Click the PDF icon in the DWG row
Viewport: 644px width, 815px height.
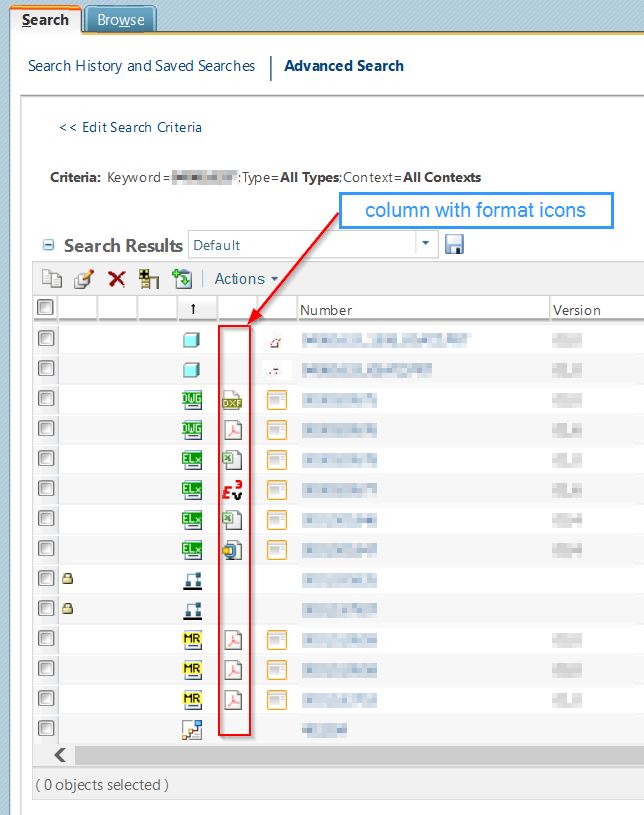233,430
